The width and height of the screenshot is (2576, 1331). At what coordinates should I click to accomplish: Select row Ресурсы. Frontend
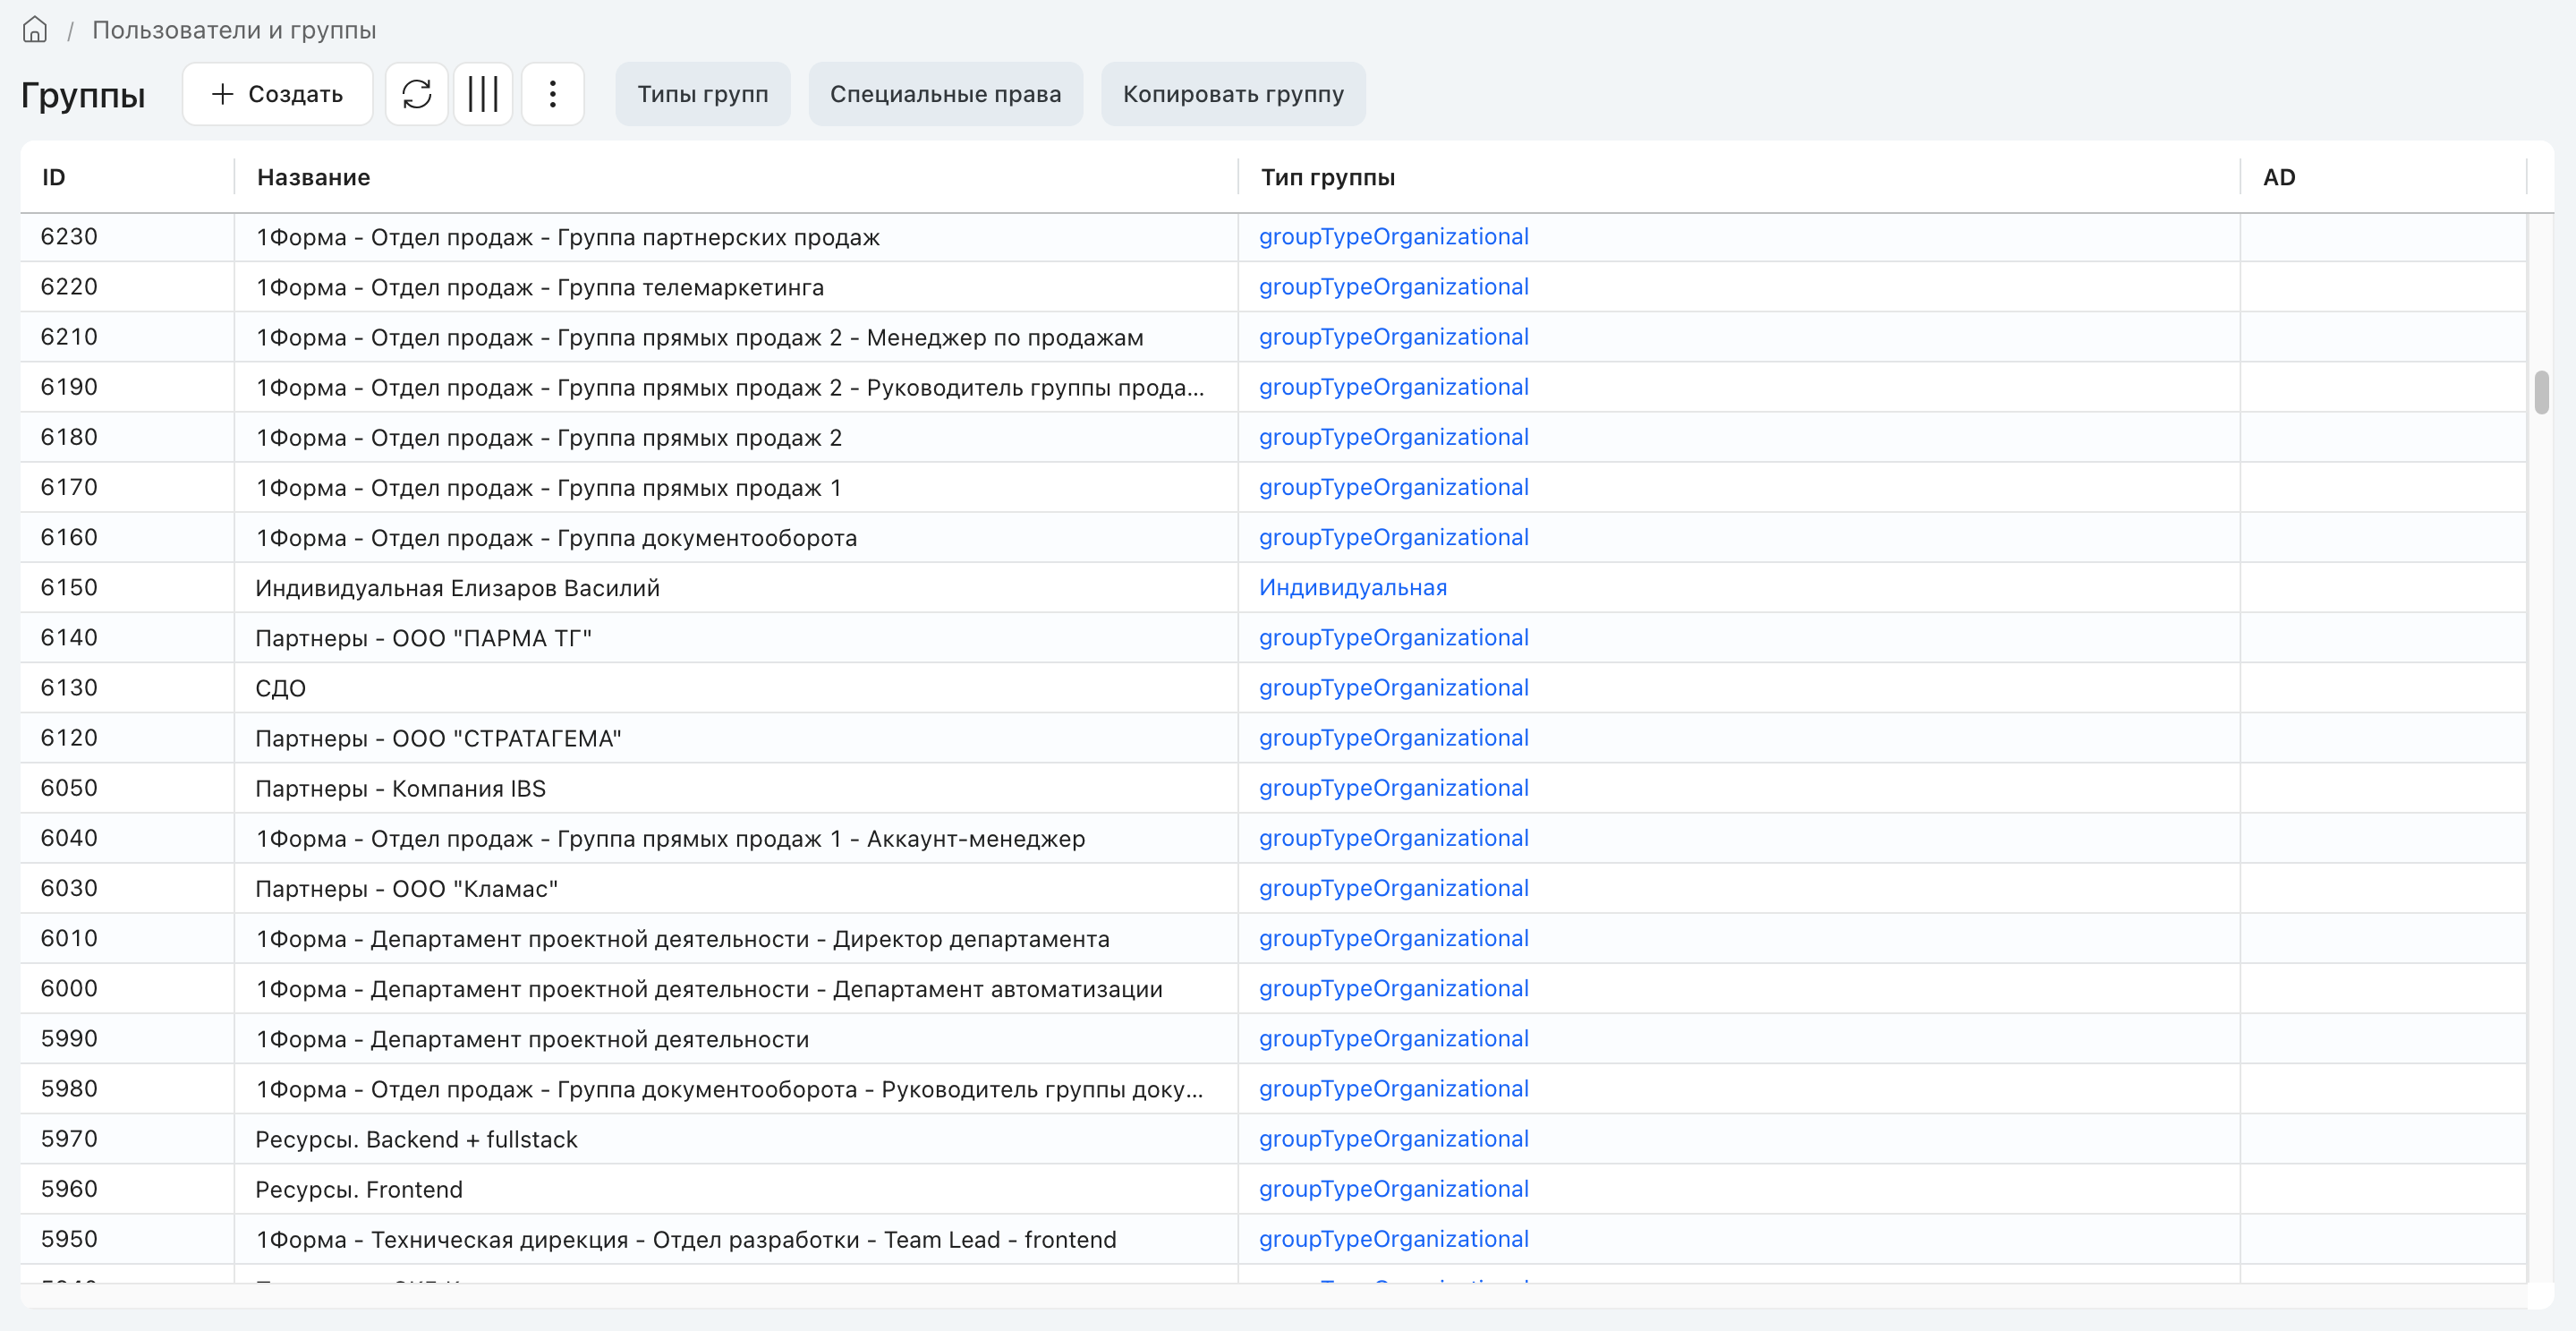[1273, 1189]
